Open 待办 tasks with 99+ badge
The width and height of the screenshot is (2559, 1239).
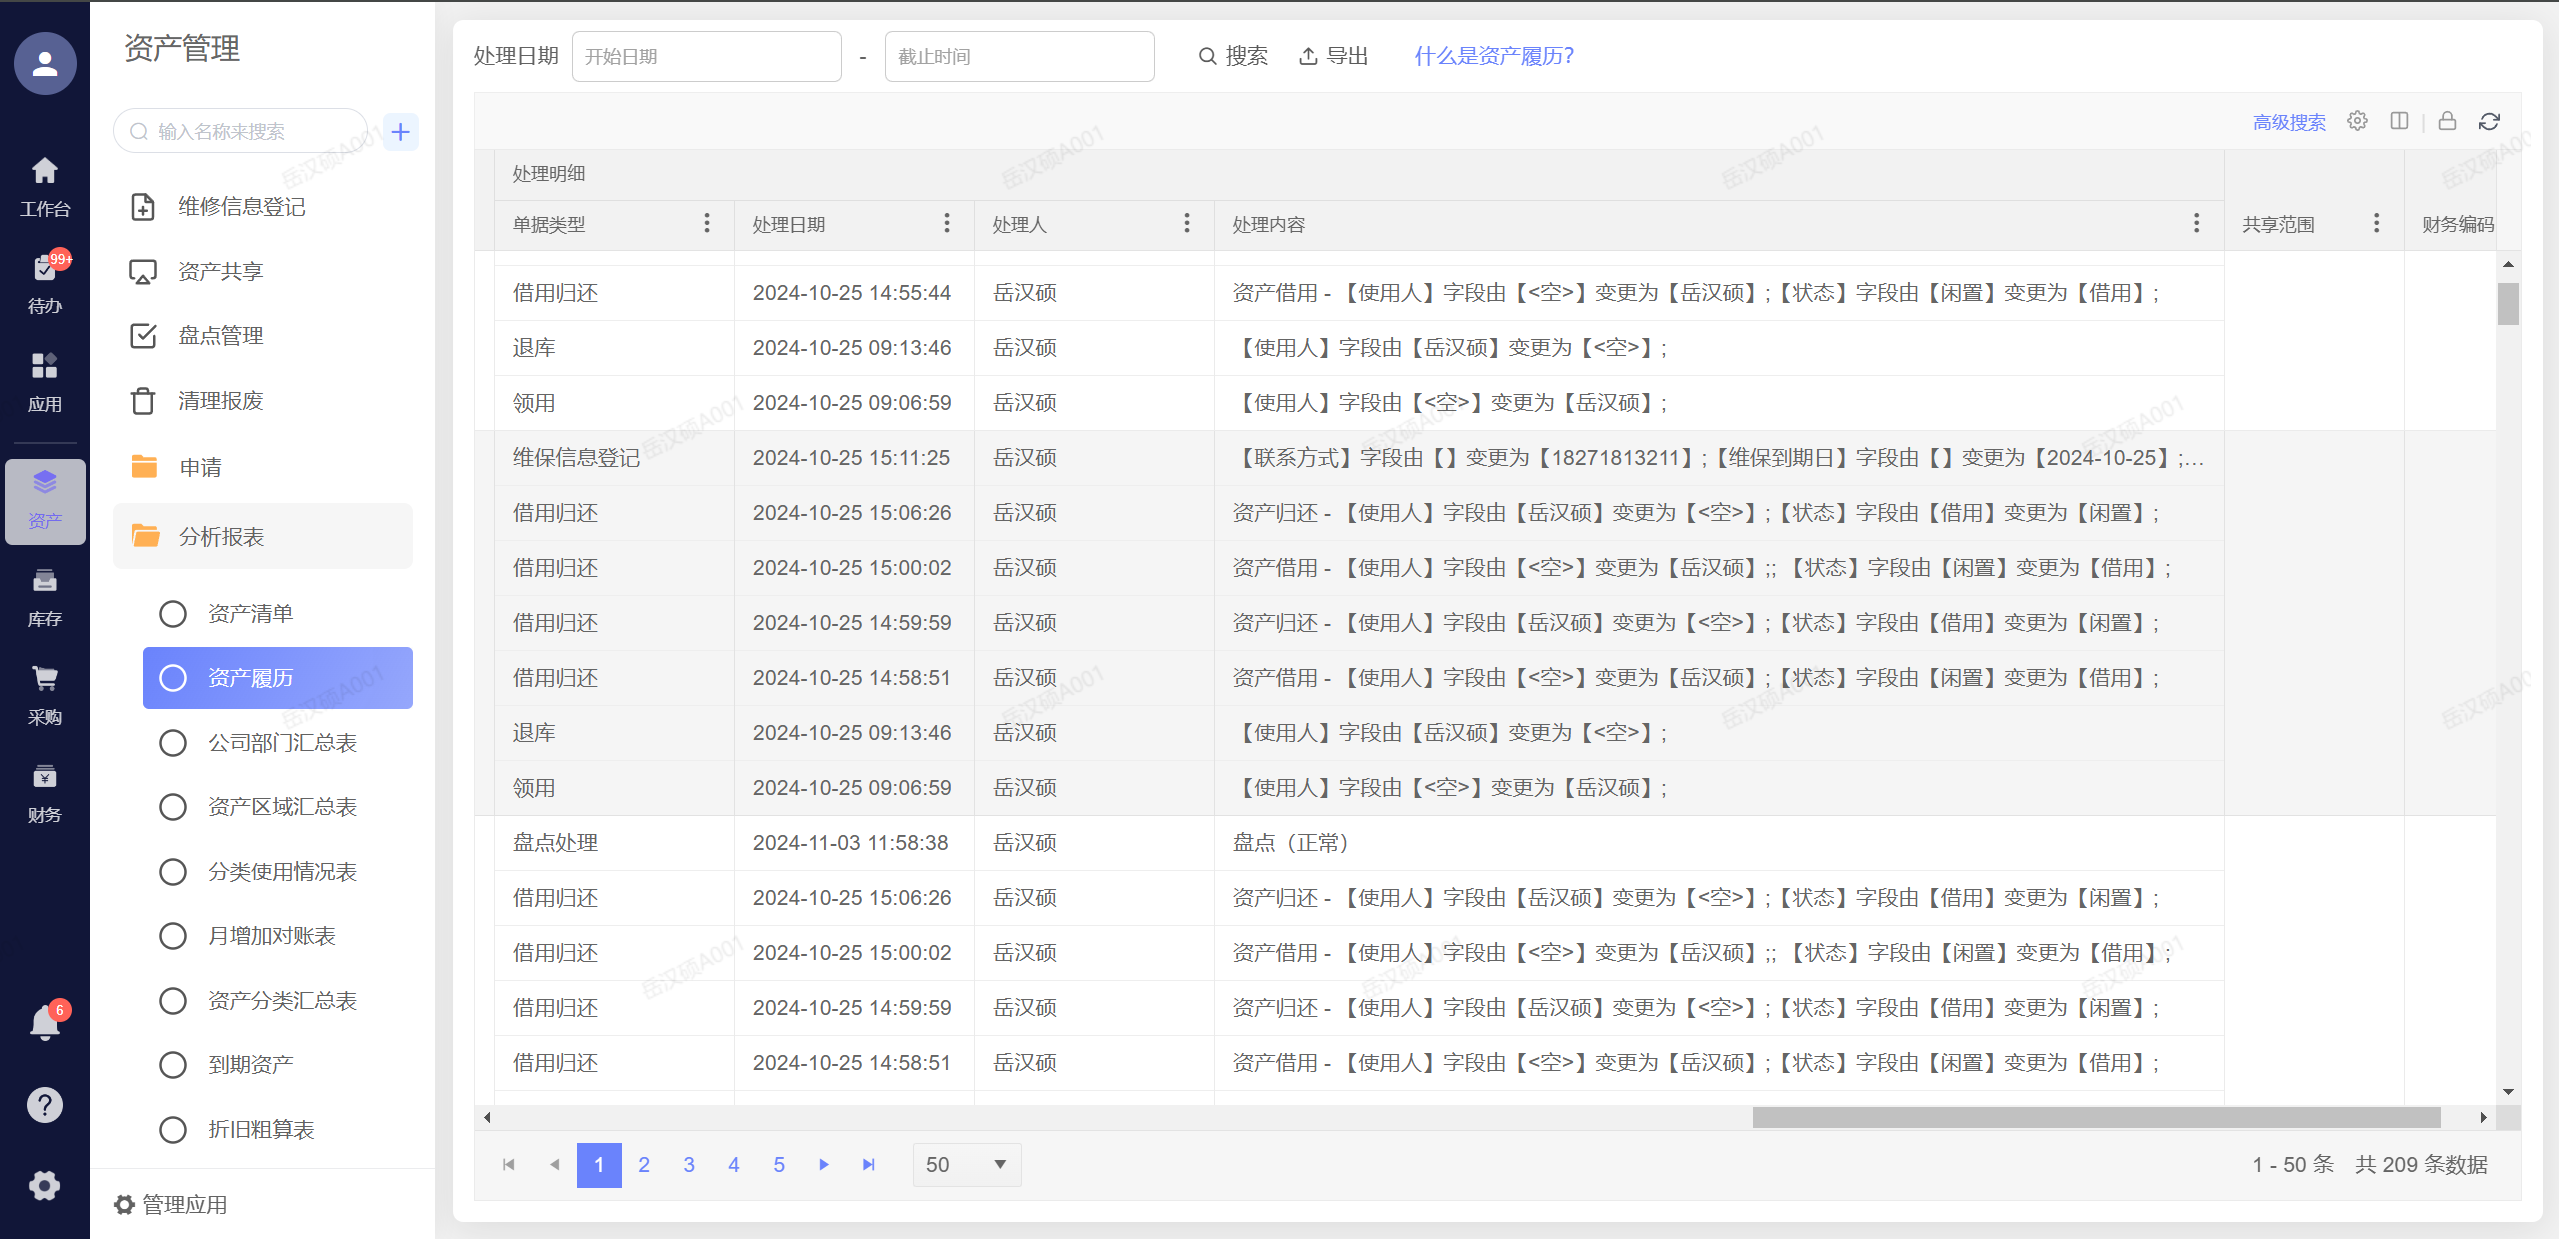coord(45,283)
